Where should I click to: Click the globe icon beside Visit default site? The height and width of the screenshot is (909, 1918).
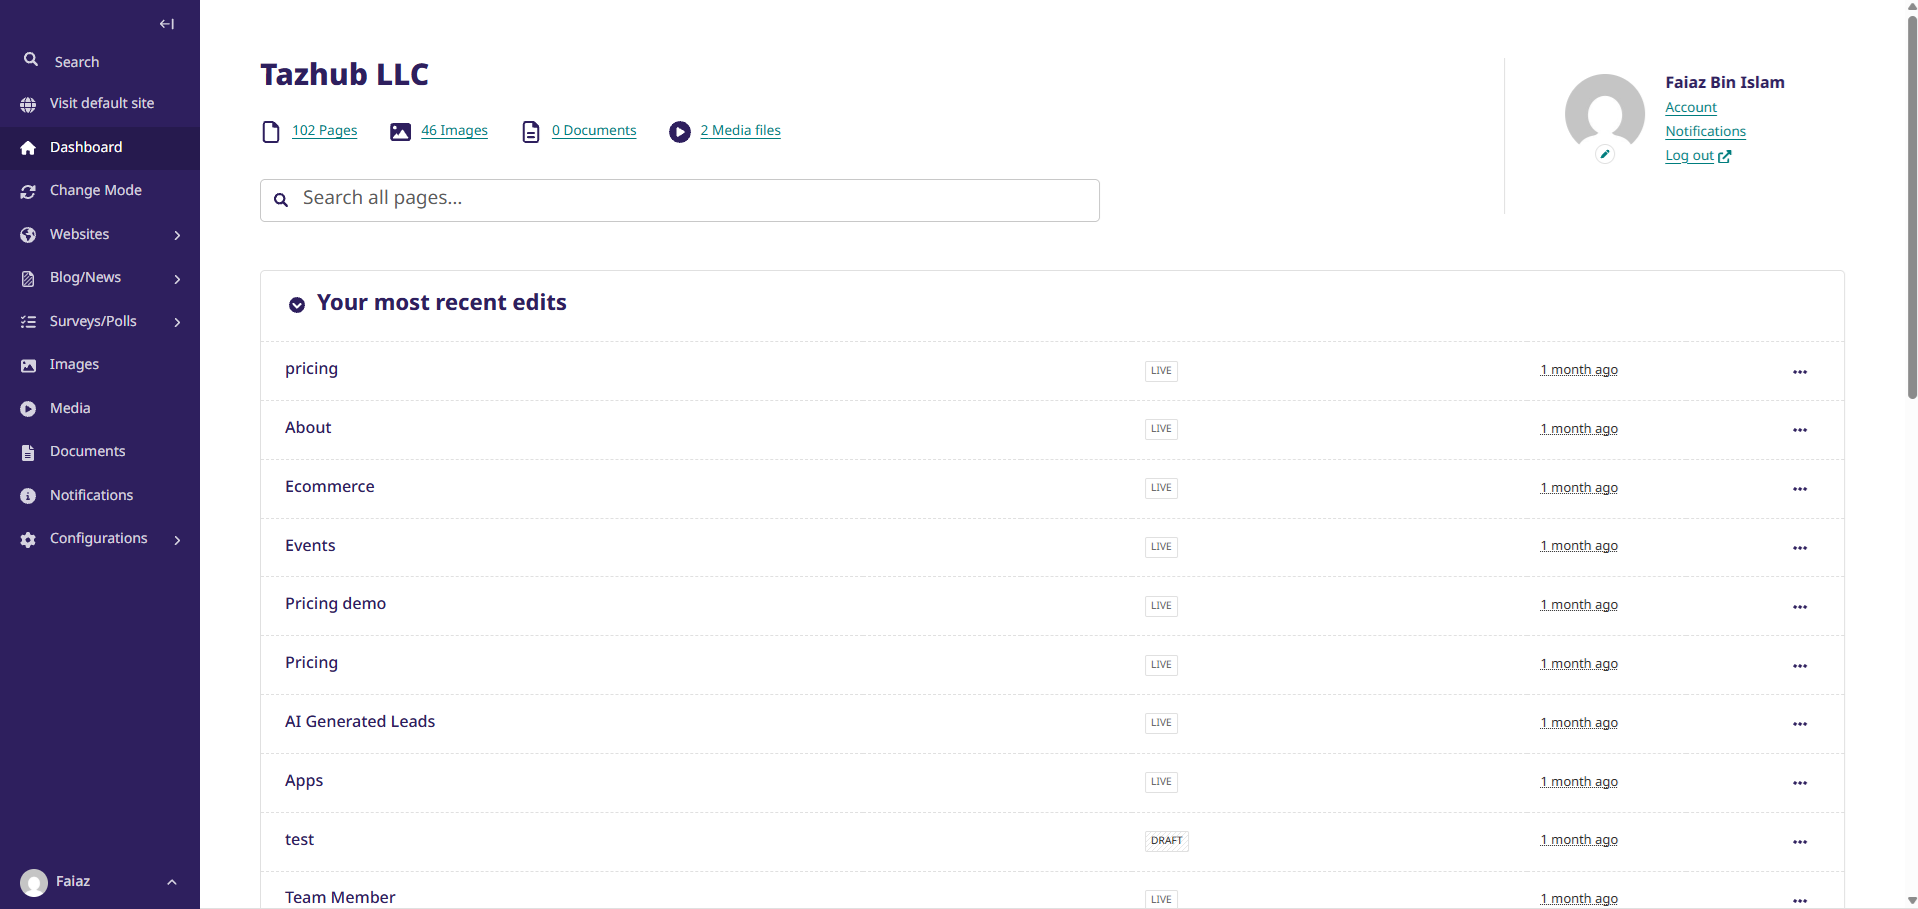point(28,104)
